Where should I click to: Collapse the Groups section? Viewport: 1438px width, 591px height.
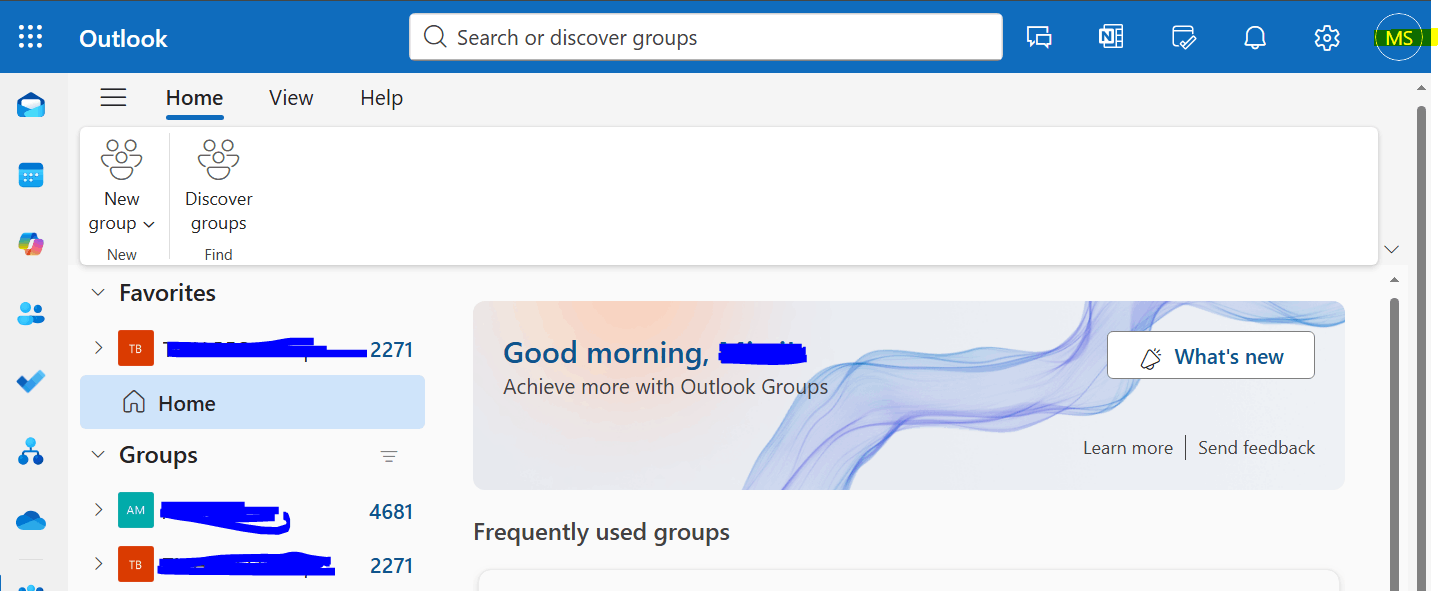(98, 455)
